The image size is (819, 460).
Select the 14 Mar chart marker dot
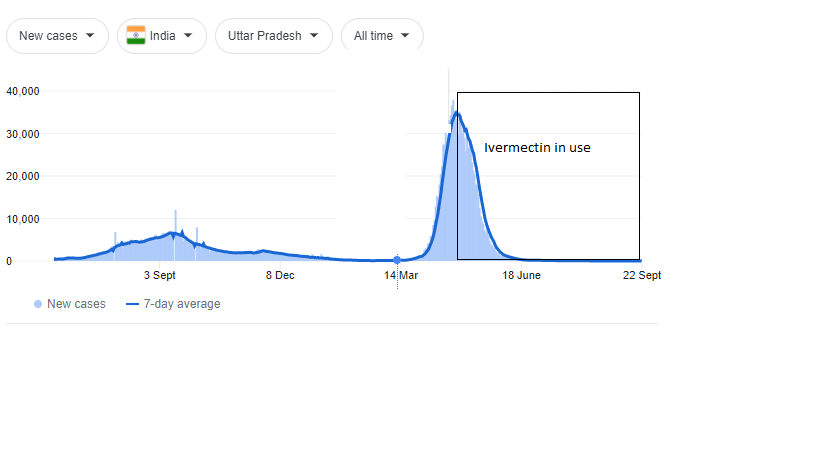397,260
